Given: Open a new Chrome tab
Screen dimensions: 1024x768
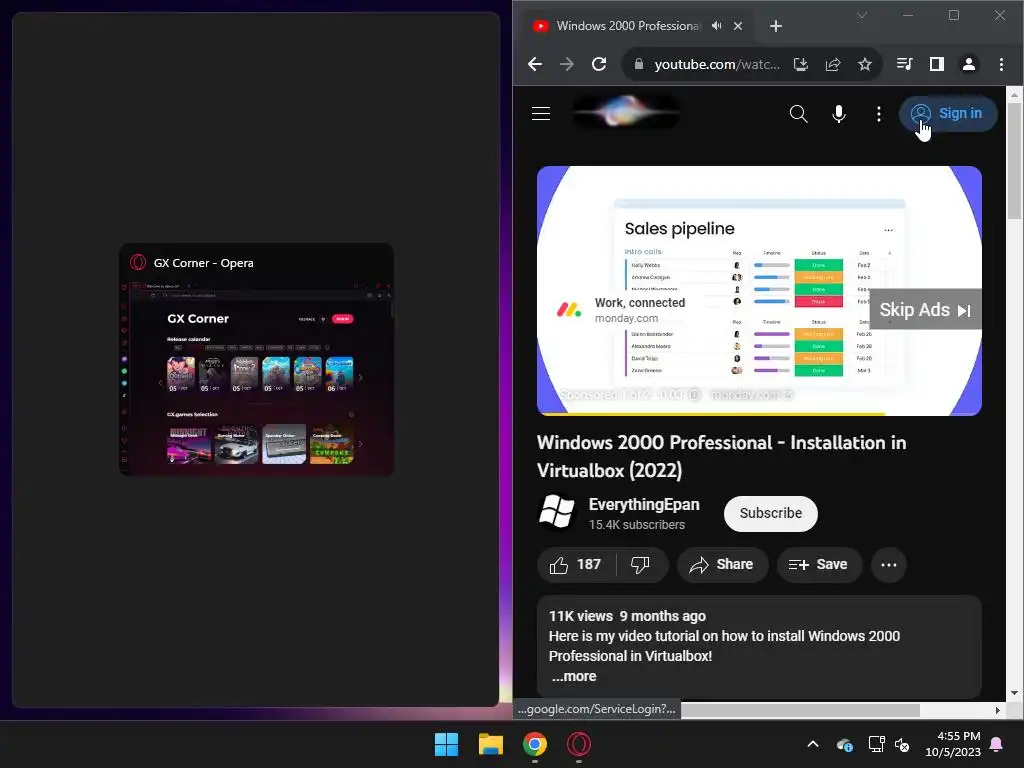Looking at the screenshot, I should pyautogui.click(x=776, y=25).
